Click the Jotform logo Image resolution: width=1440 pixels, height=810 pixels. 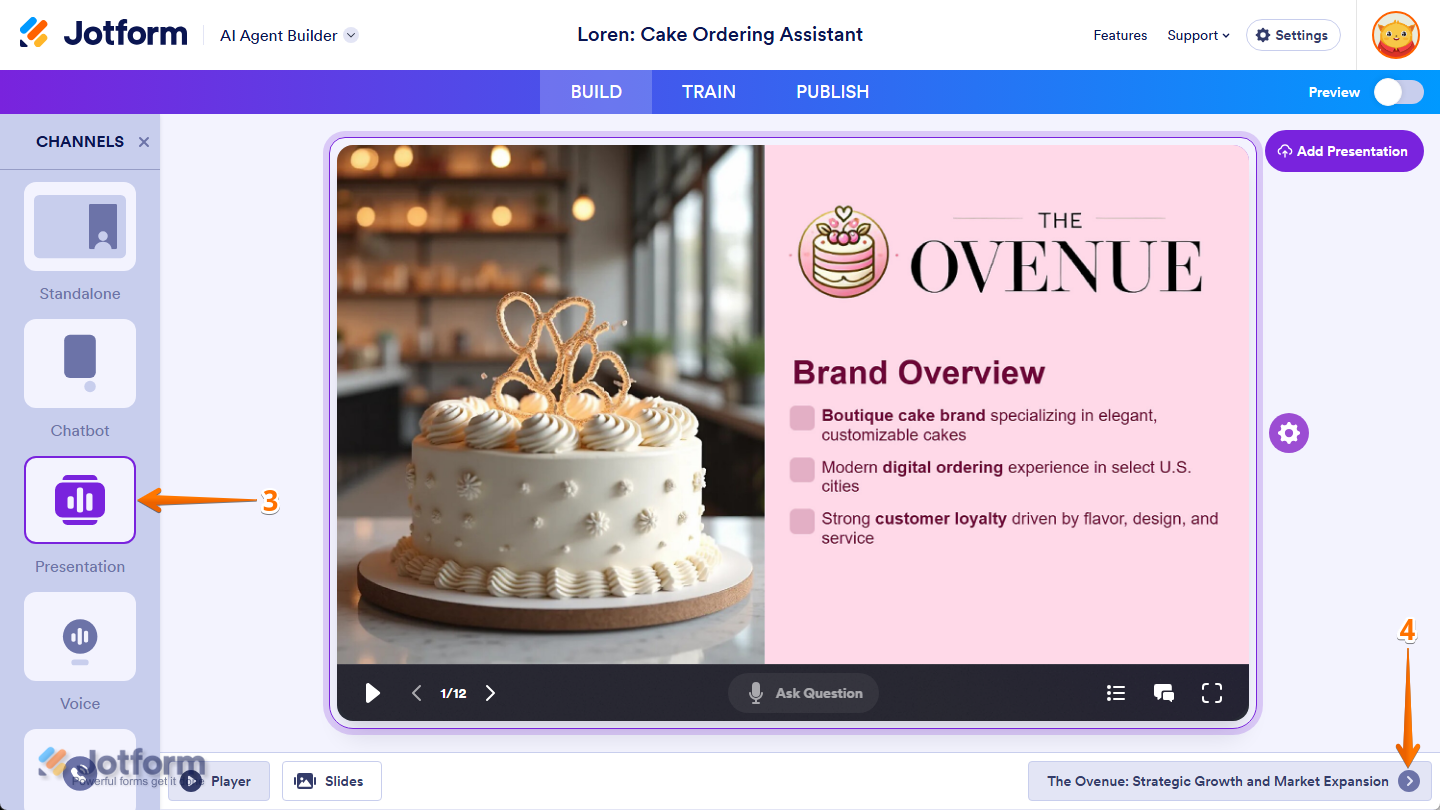point(103,34)
